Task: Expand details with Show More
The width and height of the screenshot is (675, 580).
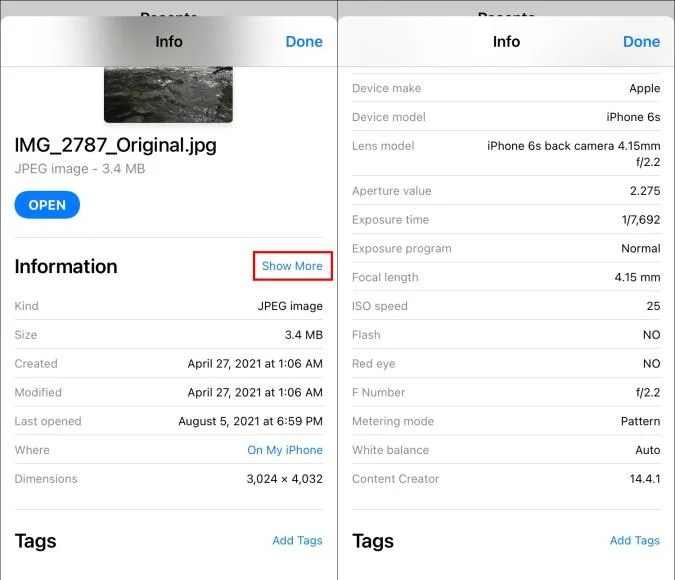Action: (x=292, y=266)
